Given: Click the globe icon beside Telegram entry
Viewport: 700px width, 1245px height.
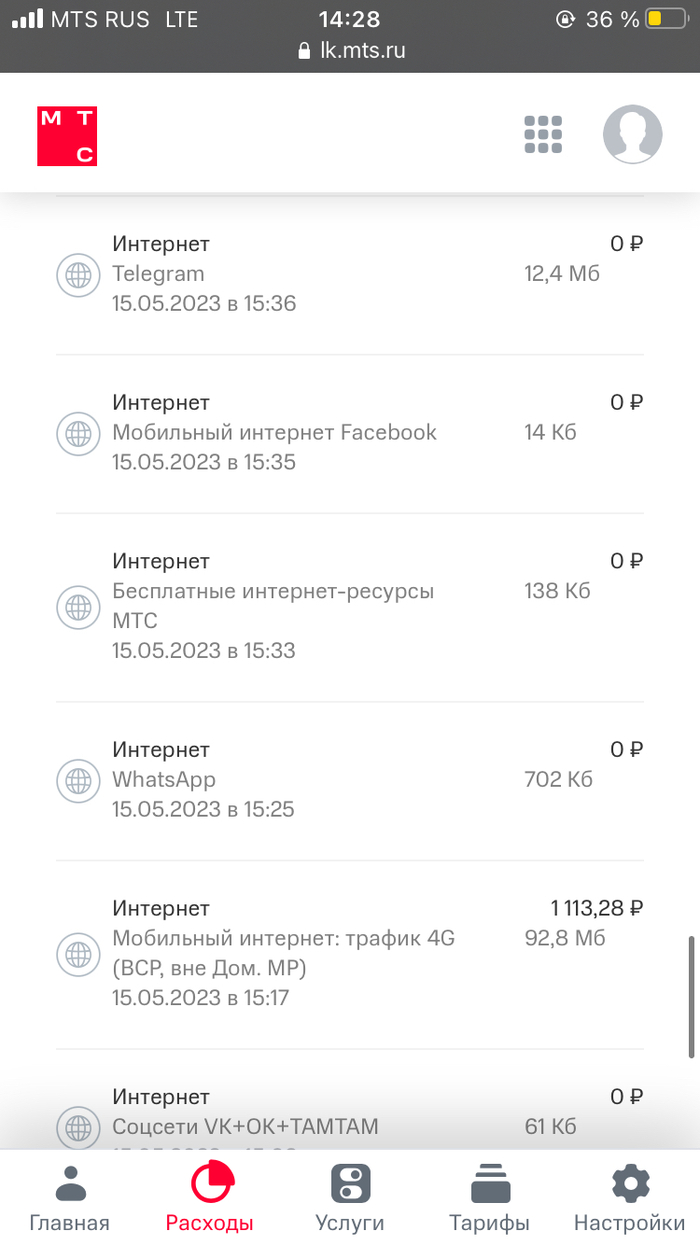Looking at the screenshot, I should coord(77,274).
